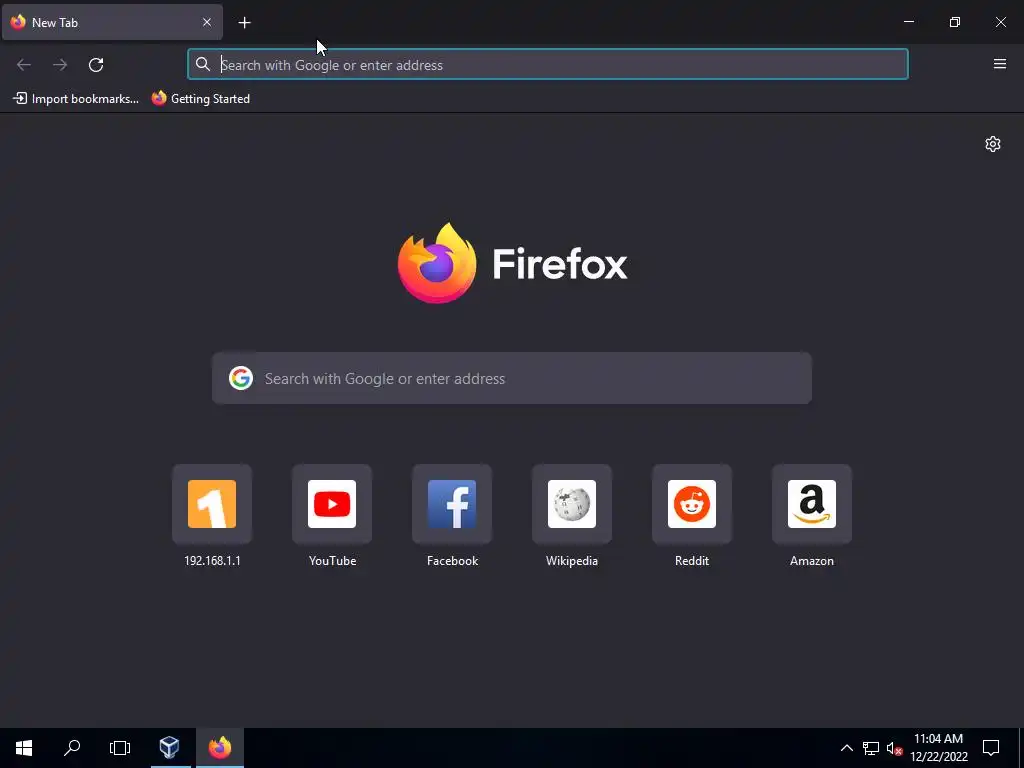Open the Windows Start menu

24,748
